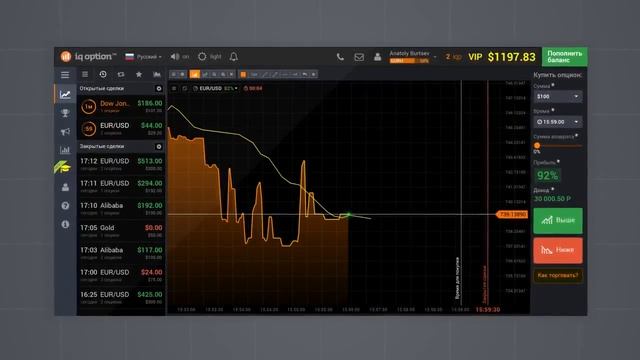Open settings gear for Открытые сделки

point(159,89)
